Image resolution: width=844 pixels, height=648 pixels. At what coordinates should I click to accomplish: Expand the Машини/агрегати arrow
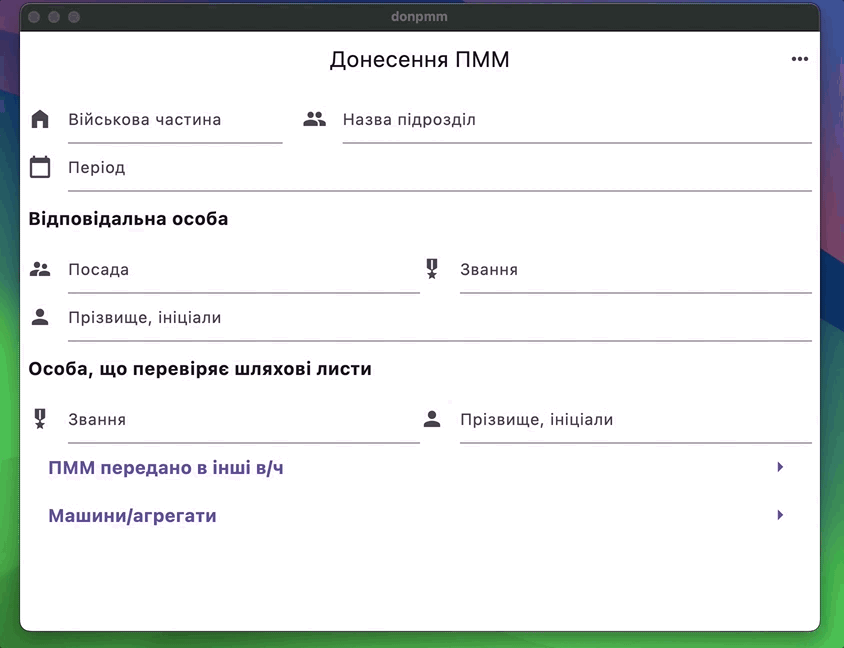[780, 515]
